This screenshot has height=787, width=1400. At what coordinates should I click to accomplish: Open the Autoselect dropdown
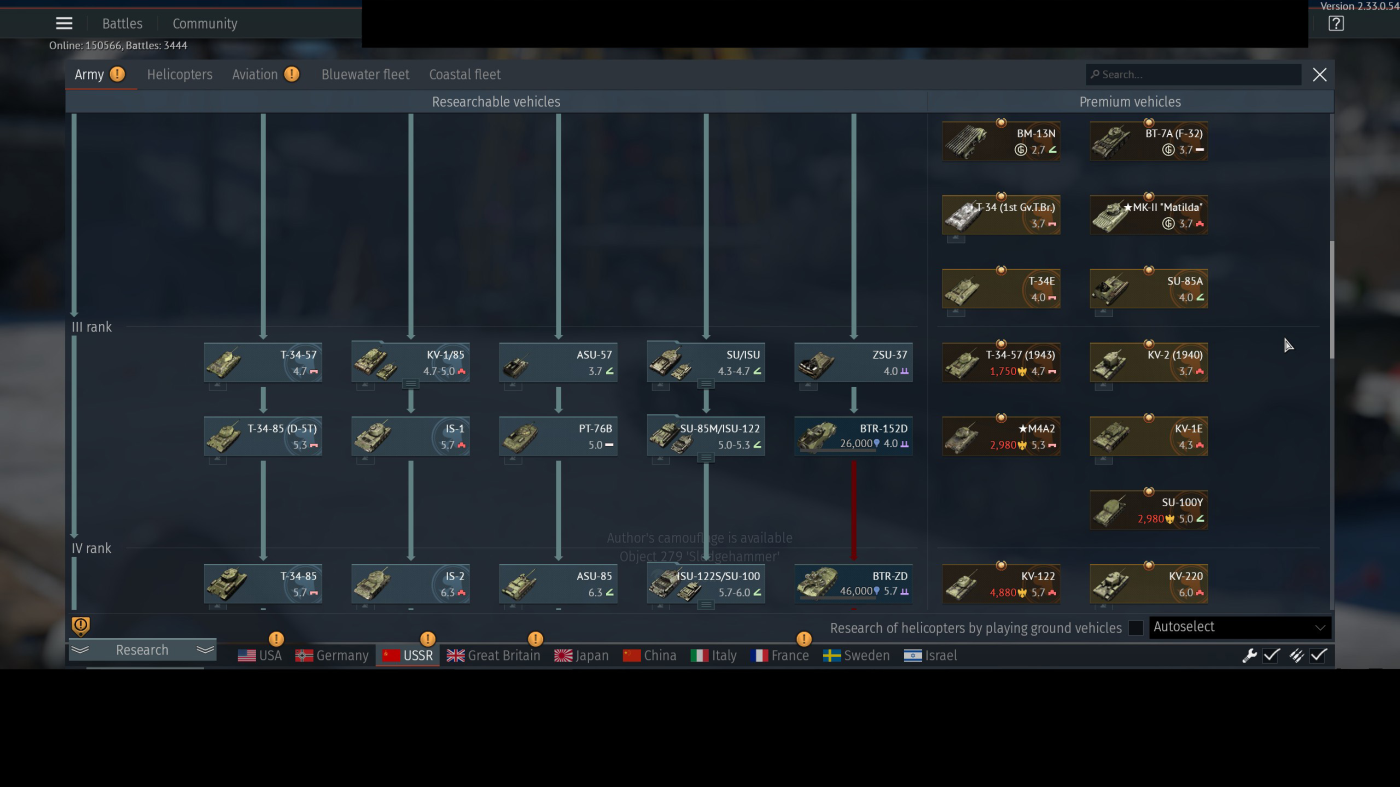pyautogui.click(x=1240, y=627)
